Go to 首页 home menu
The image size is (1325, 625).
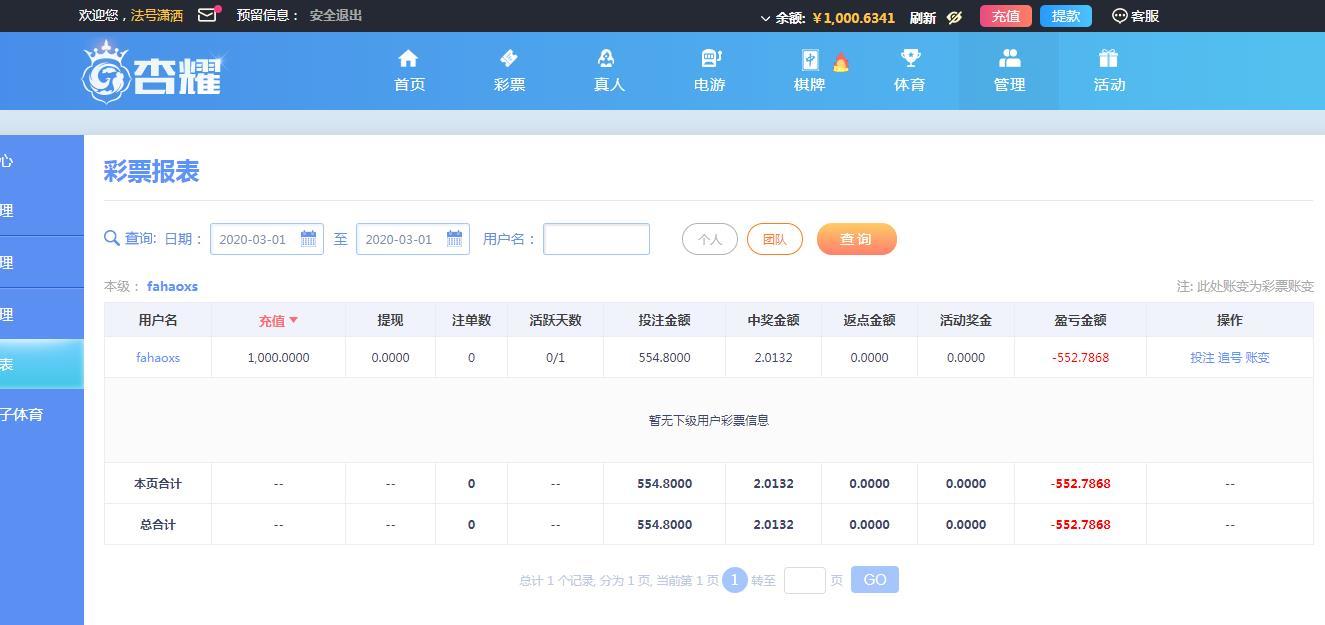409,71
